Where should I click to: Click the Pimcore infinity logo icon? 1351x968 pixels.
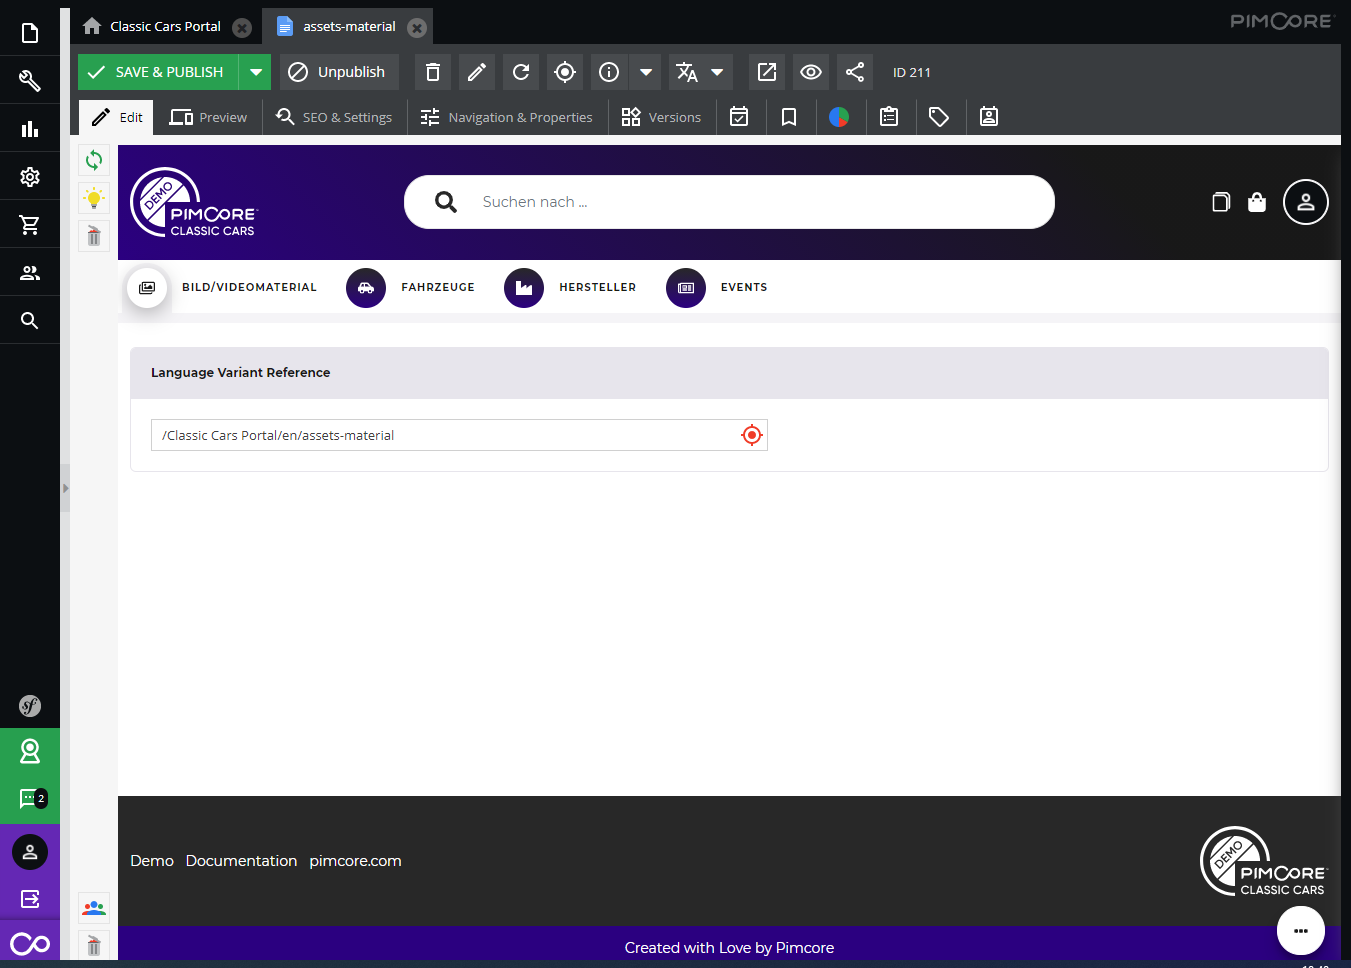click(30, 943)
